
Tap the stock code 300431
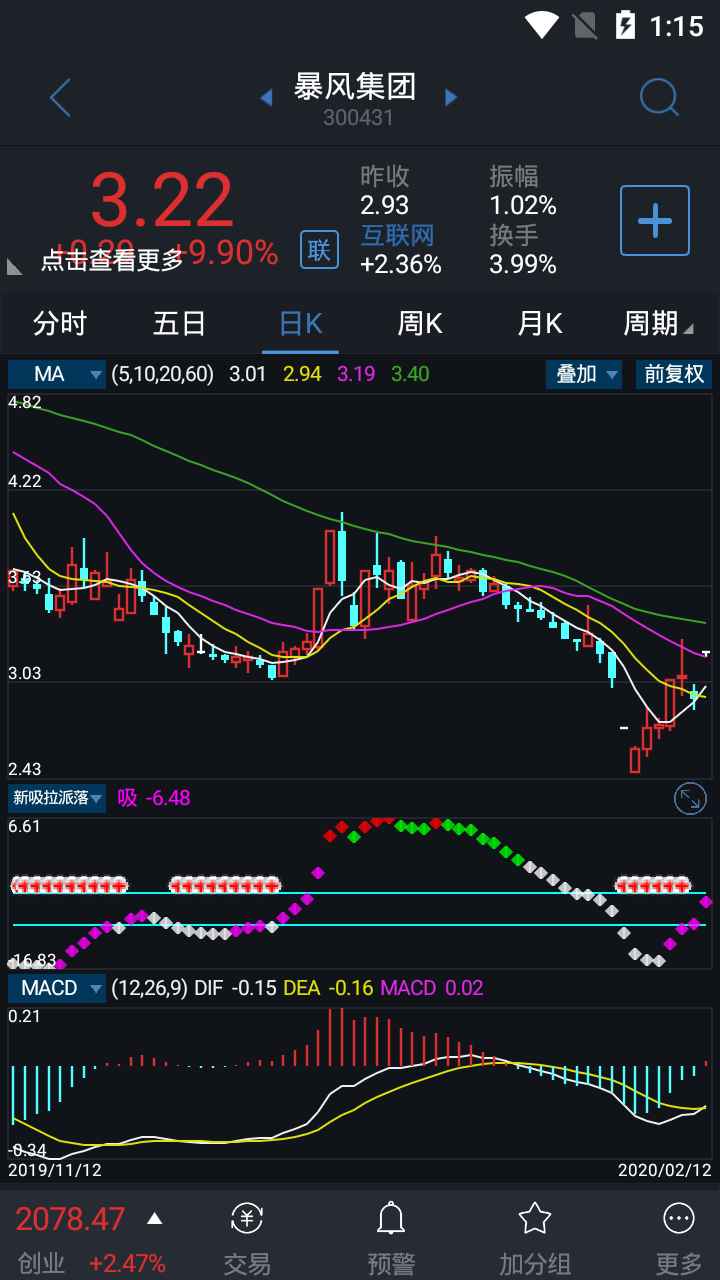pyautogui.click(x=358, y=118)
